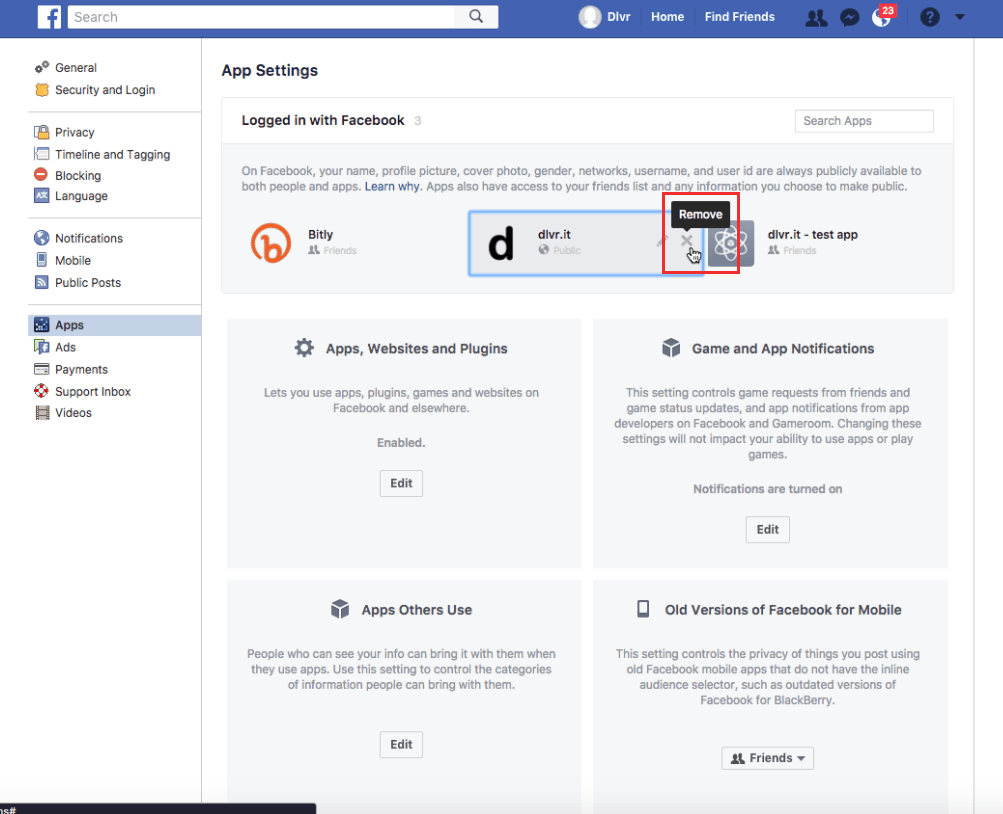Click the Public Posts RSS icon

42,282
